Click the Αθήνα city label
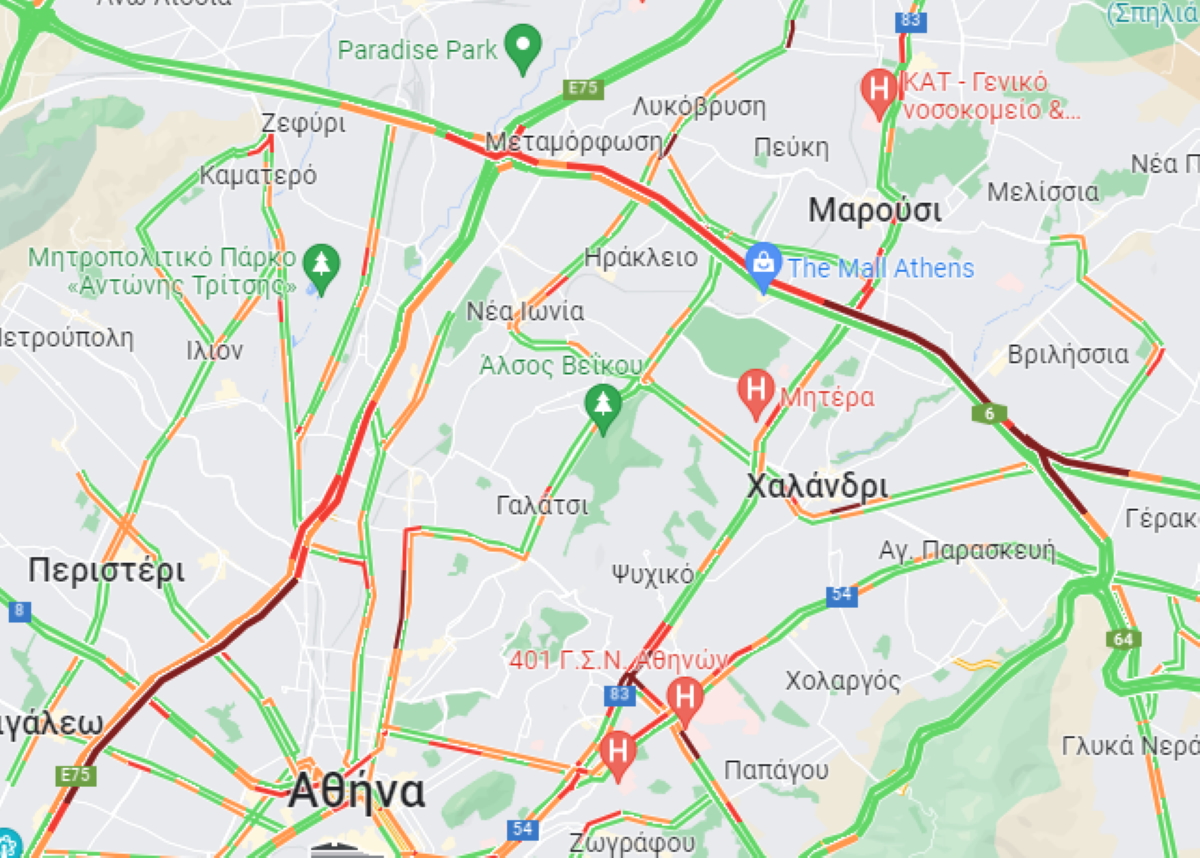Image resolution: width=1200 pixels, height=858 pixels. click(x=357, y=791)
